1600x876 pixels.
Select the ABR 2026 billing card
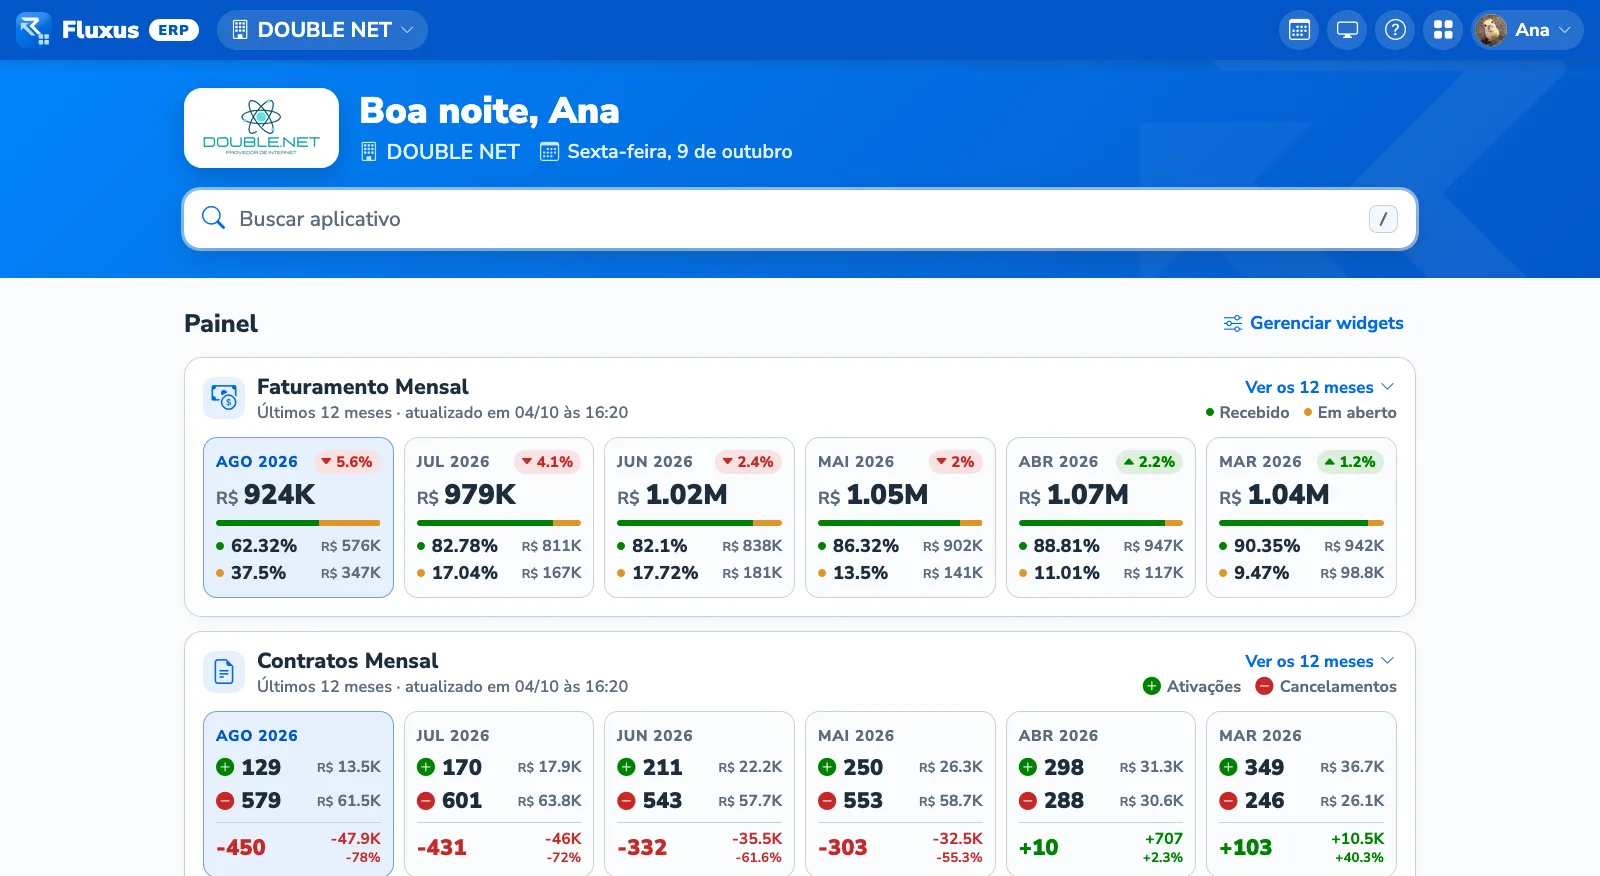(x=1101, y=517)
